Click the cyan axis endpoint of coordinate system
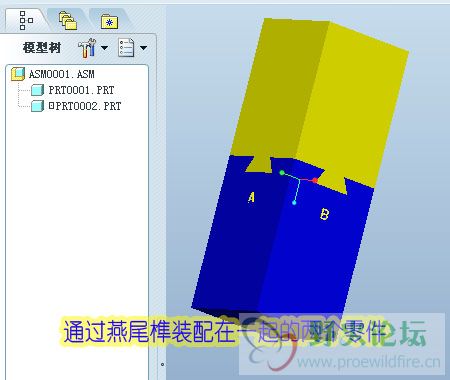 tap(294, 203)
